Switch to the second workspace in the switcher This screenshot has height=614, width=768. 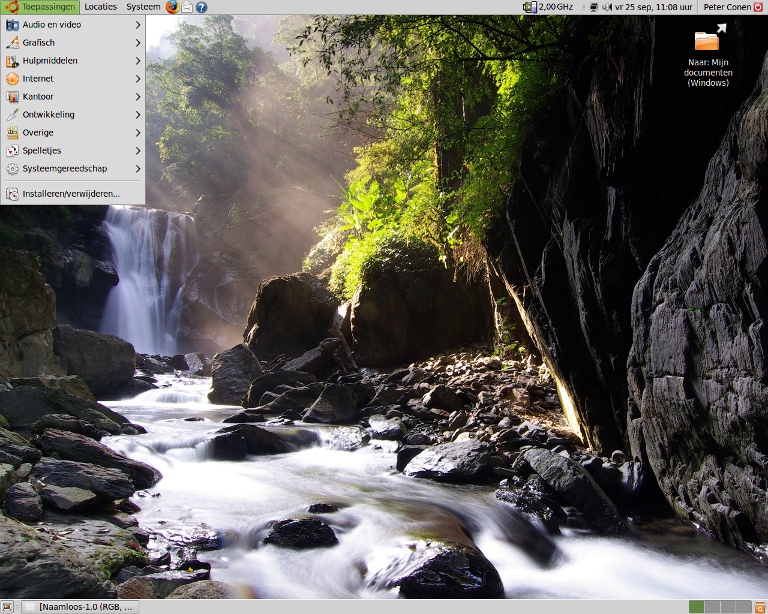(712, 607)
